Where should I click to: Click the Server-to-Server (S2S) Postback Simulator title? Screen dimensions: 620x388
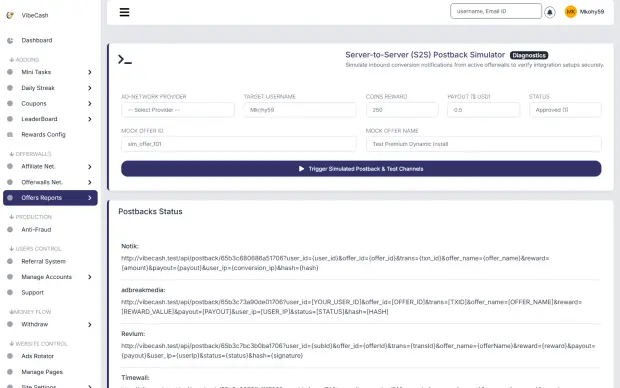click(x=425, y=55)
